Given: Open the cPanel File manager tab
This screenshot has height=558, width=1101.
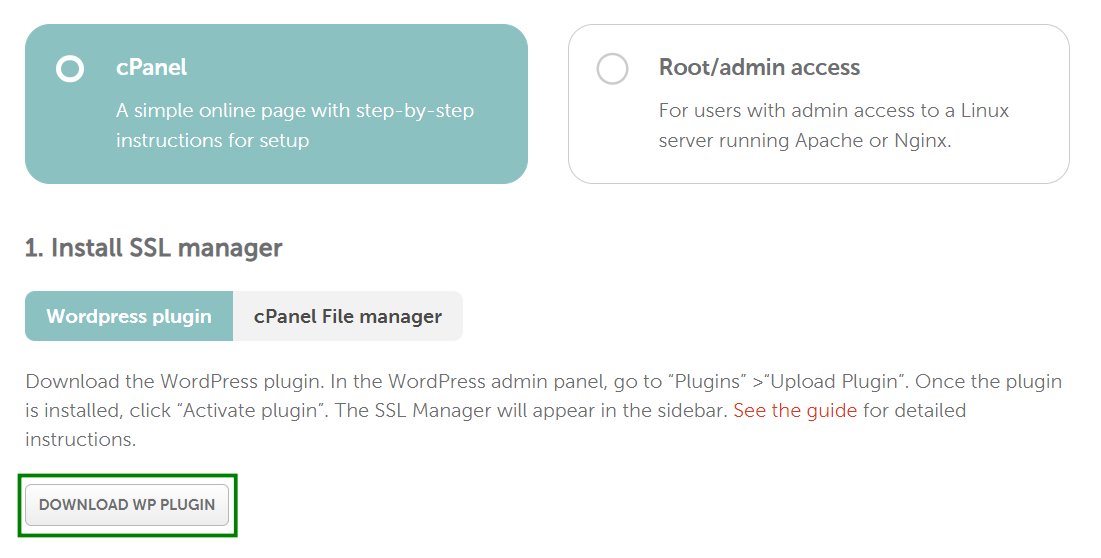Looking at the screenshot, I should [x=347, y=316].
